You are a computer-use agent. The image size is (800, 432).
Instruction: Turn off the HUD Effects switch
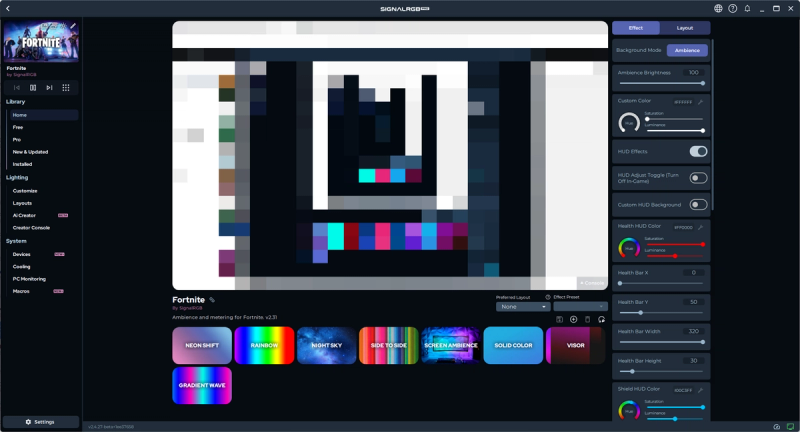coord(698,151)
